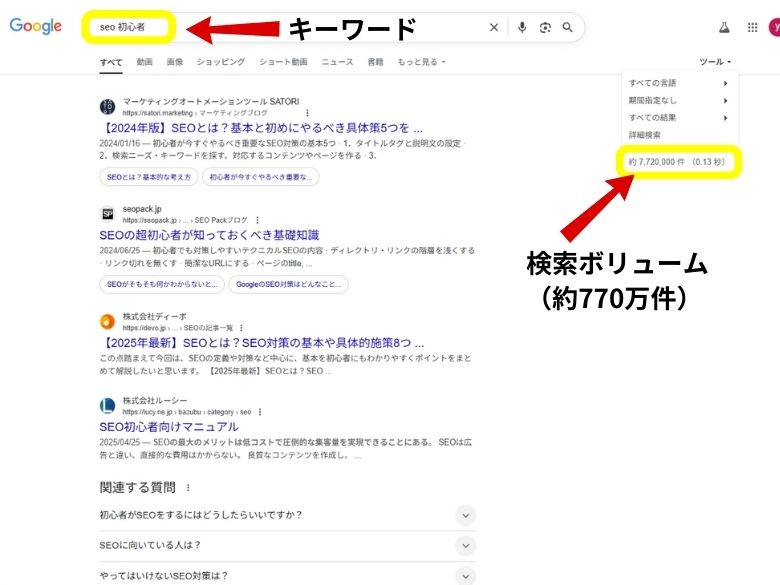Click the SEOがそもそも何かわからないと chip
Screen dimensions: 780x585
[x=162, y=285]
